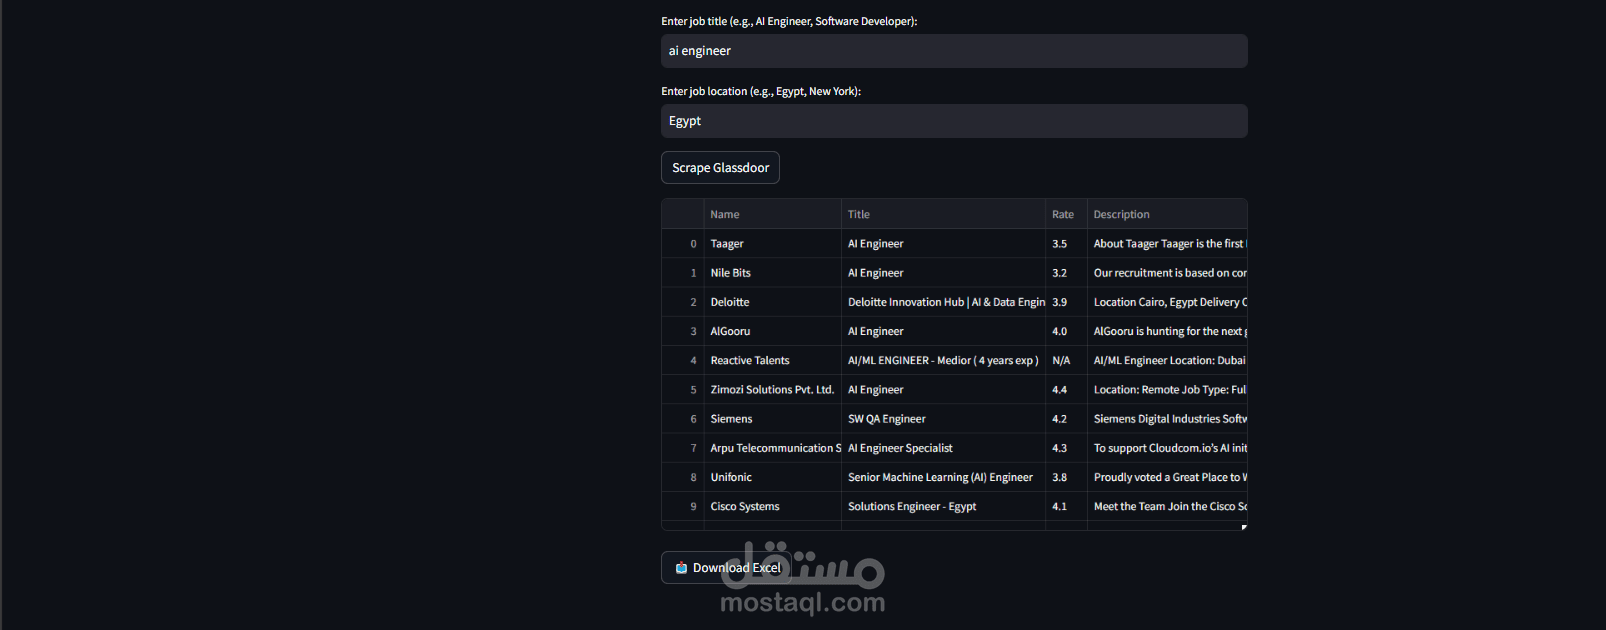Click the Title column header
Screen dimensions: 1606x630
pyautogui.click(x=943, y=214)
